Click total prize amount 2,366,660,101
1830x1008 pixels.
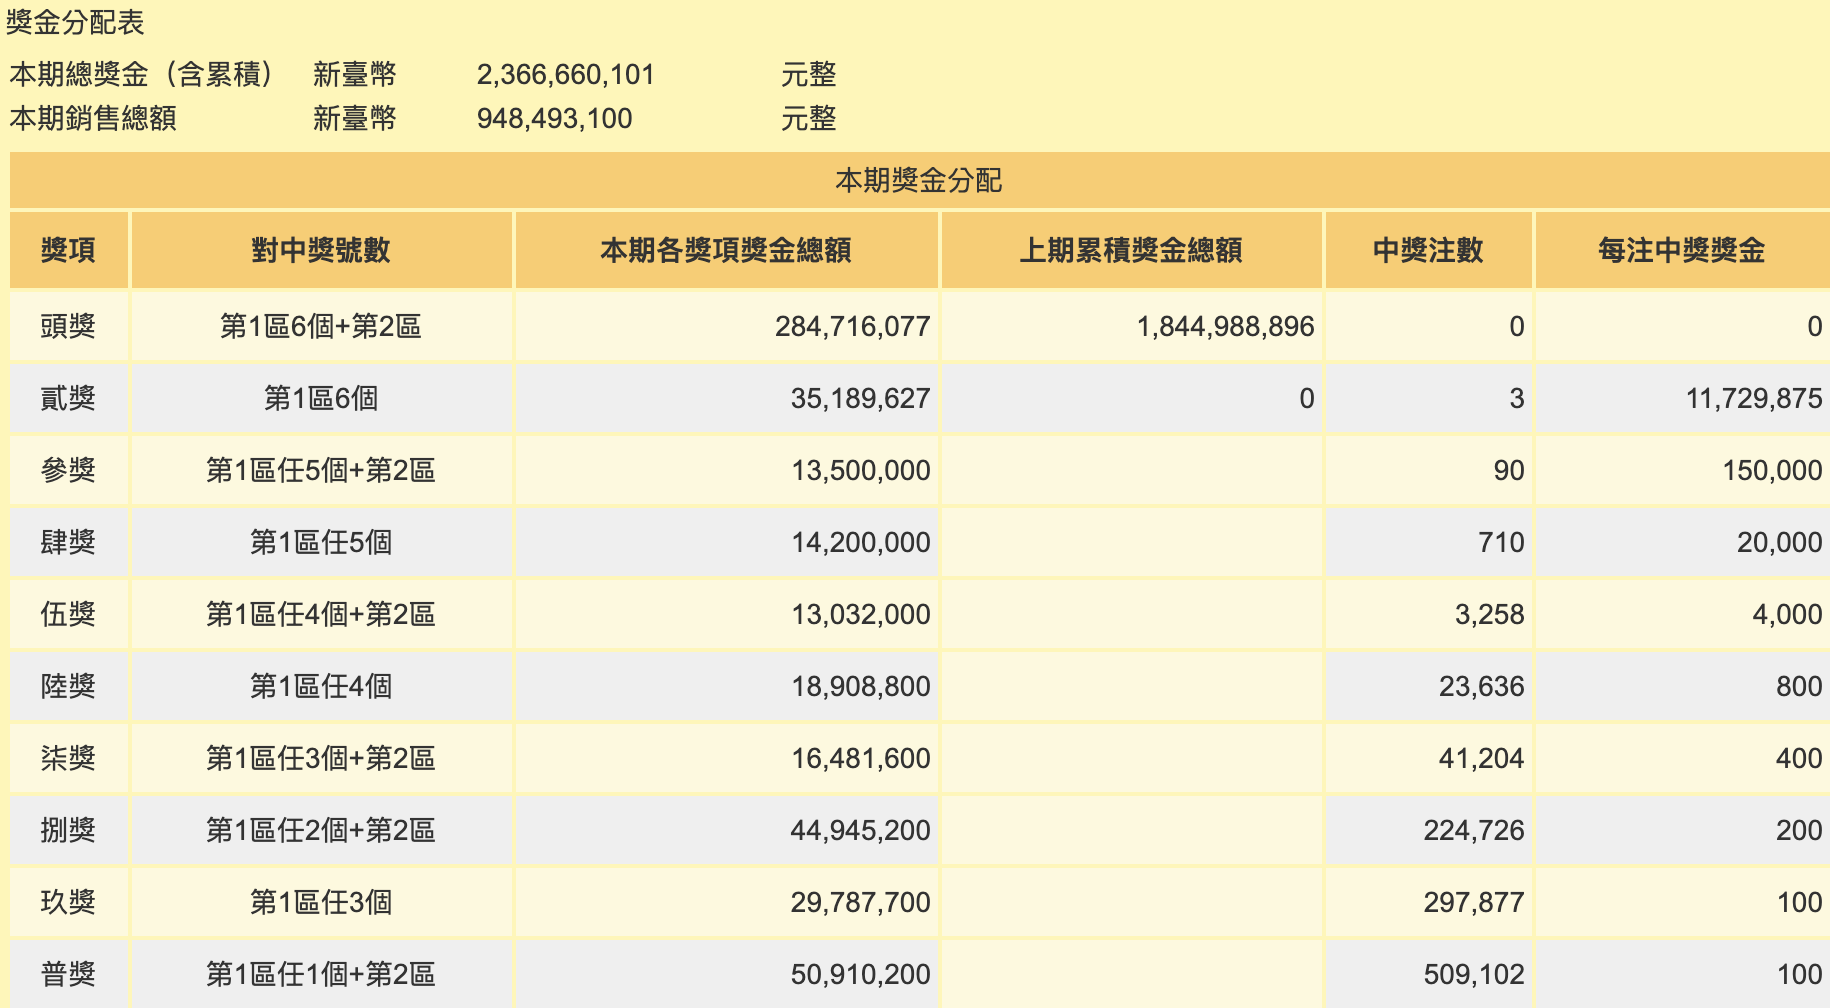pos(565,75)
